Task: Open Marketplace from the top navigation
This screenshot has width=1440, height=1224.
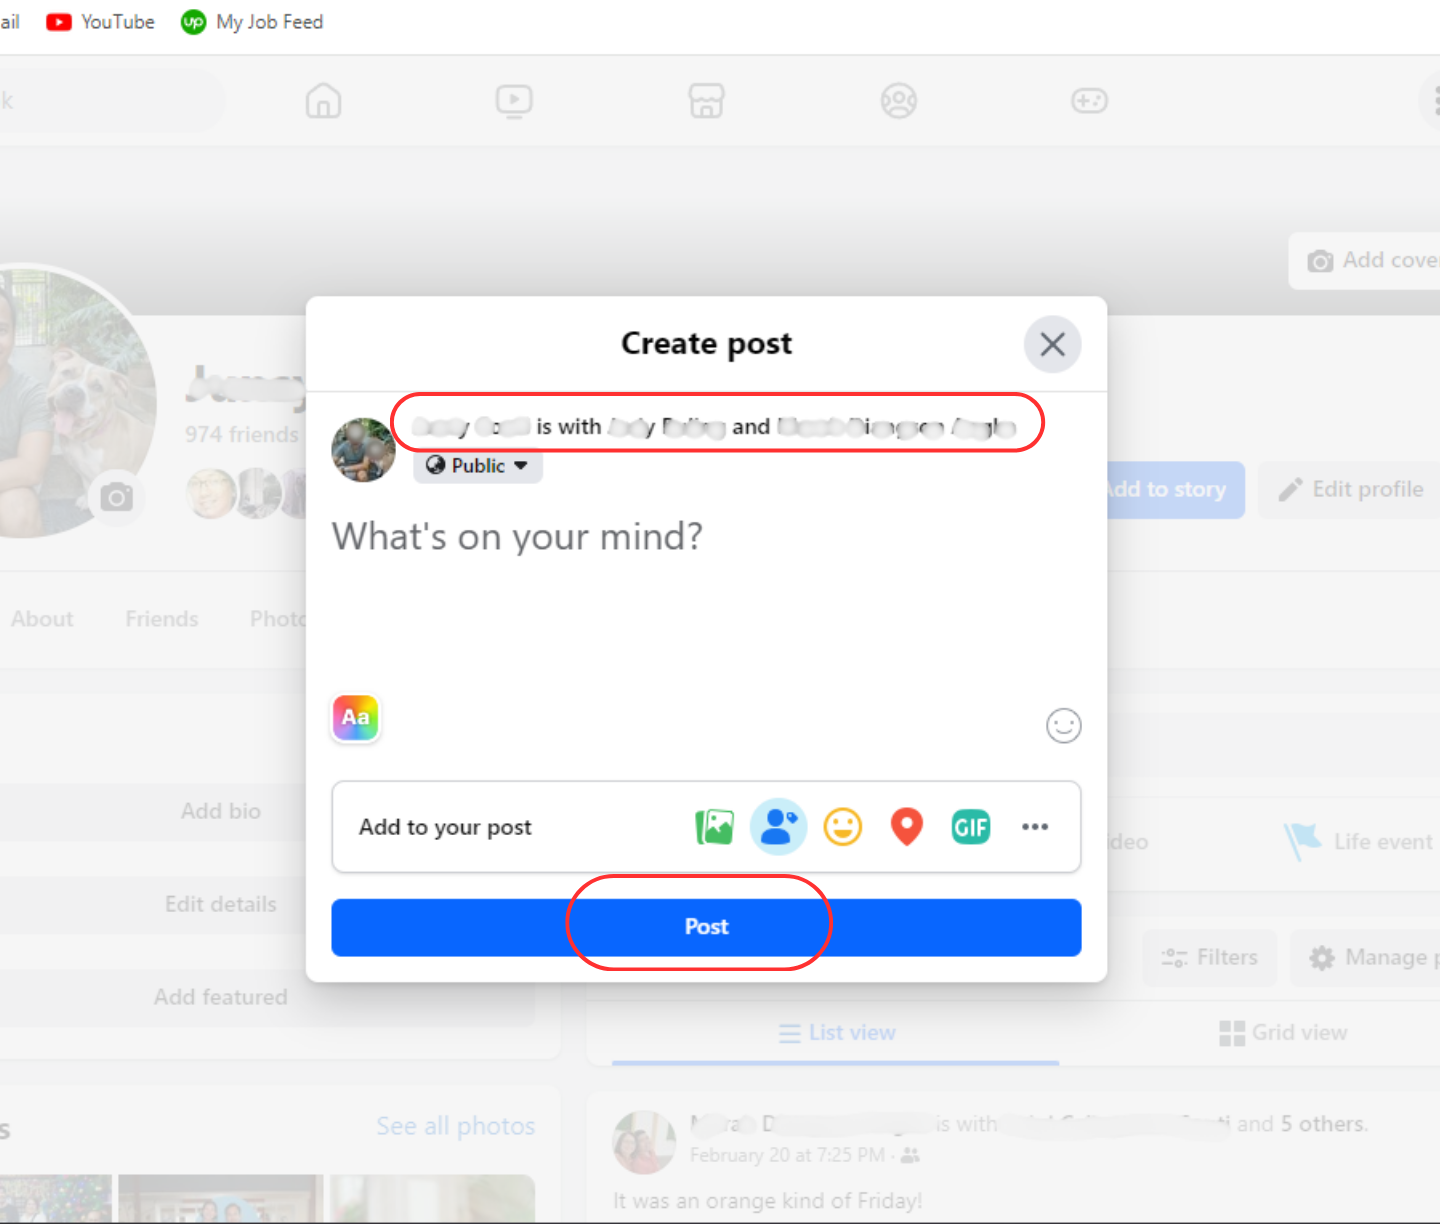Action: (x=706, y=101)
